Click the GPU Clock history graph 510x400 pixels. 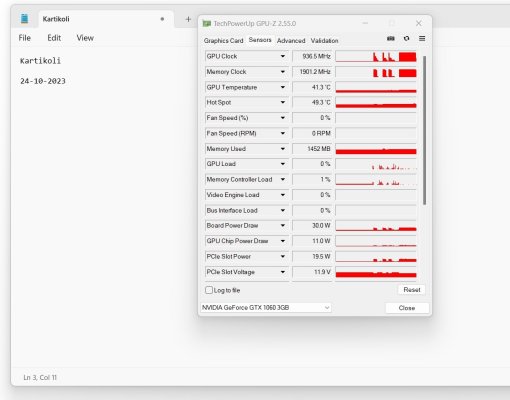coord(376,56)
